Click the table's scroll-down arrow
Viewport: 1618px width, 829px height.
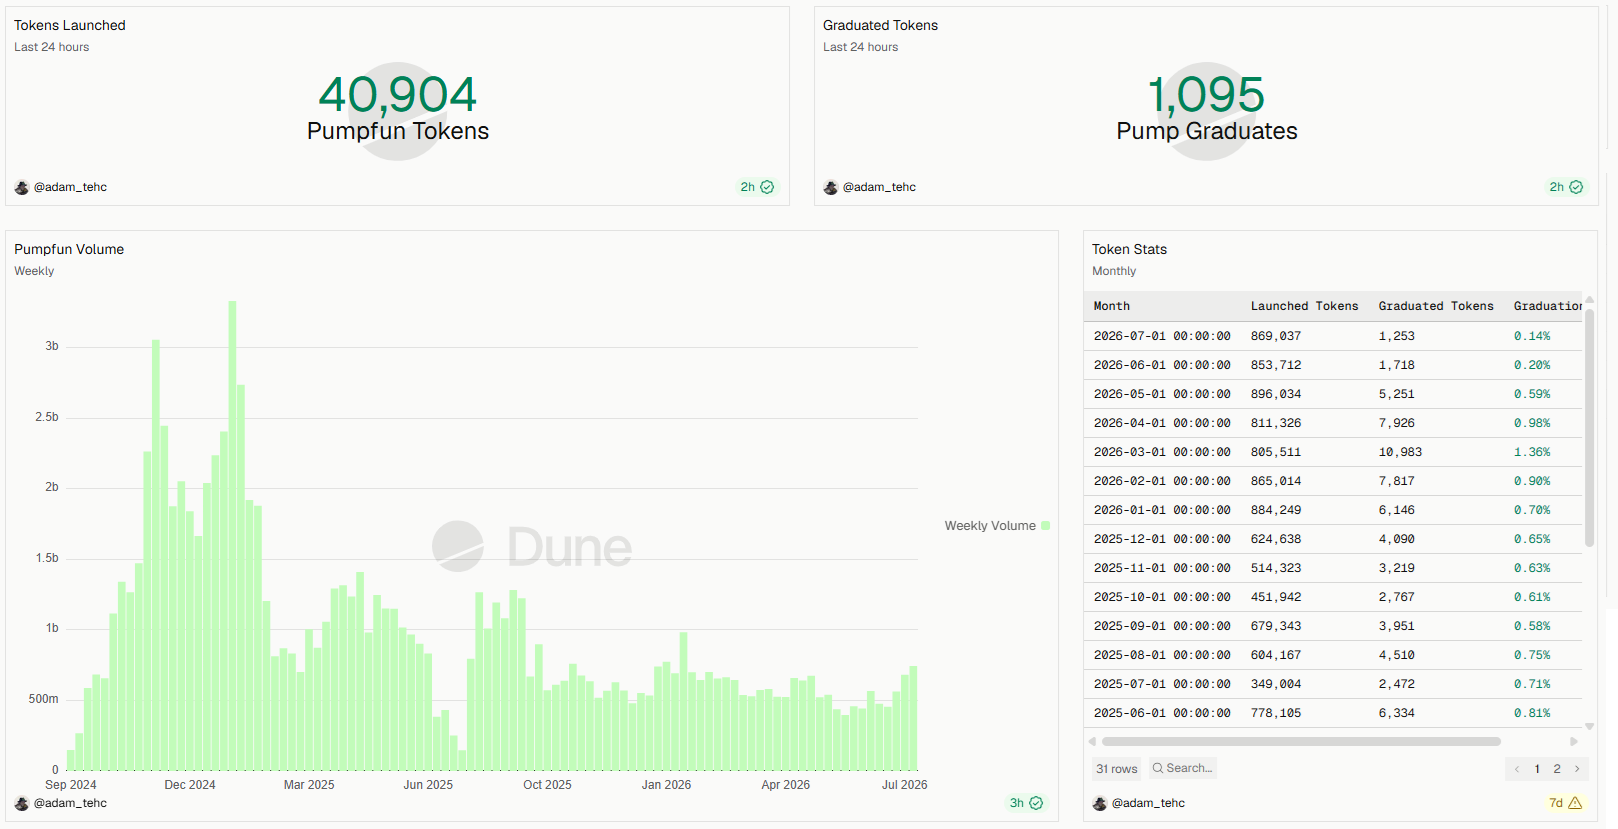click(1589, 727)
